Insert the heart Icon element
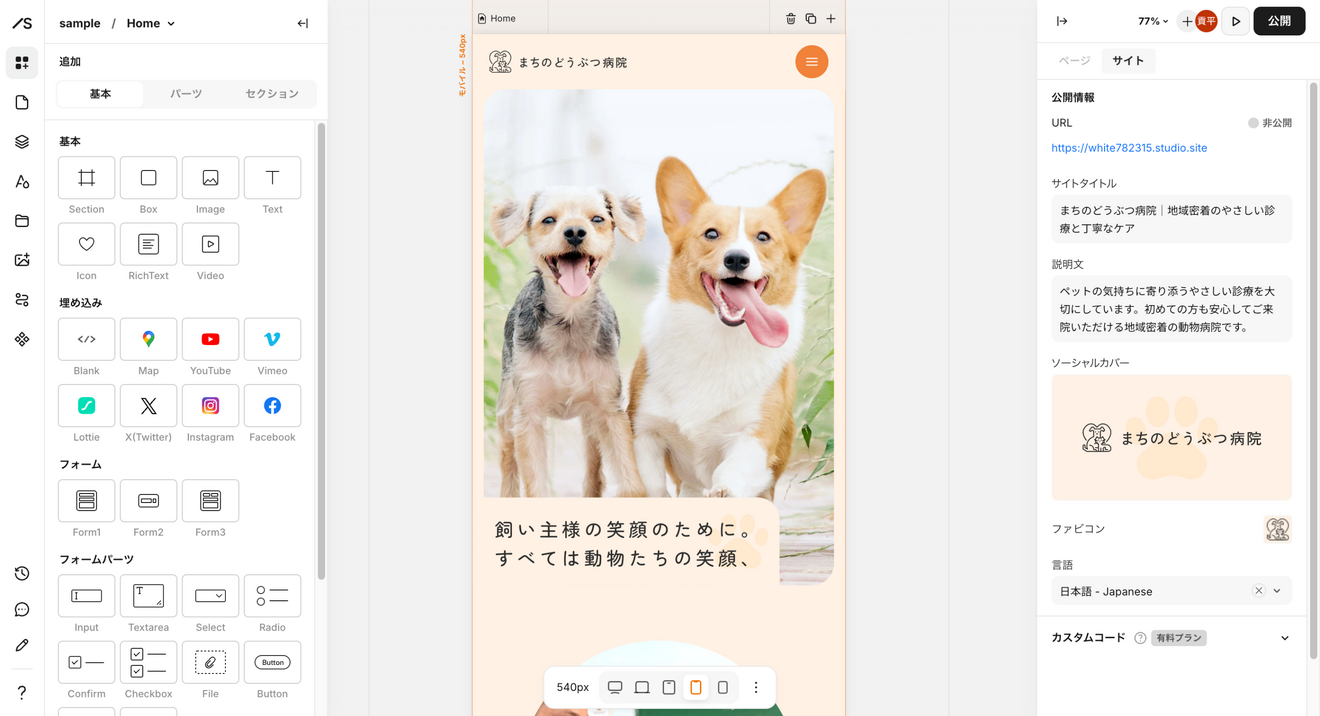 click(x=86, y=244)
